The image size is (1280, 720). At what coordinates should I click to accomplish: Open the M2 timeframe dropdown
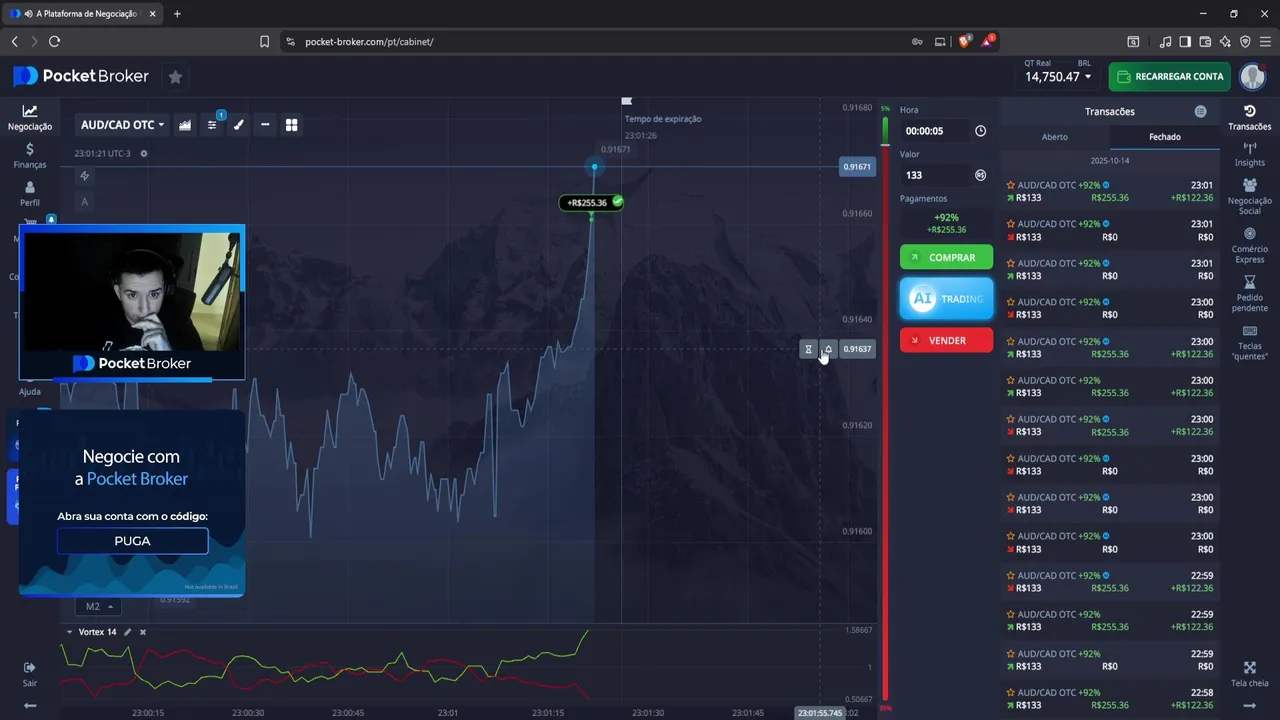pyautogui.click(x=98, y=606)
